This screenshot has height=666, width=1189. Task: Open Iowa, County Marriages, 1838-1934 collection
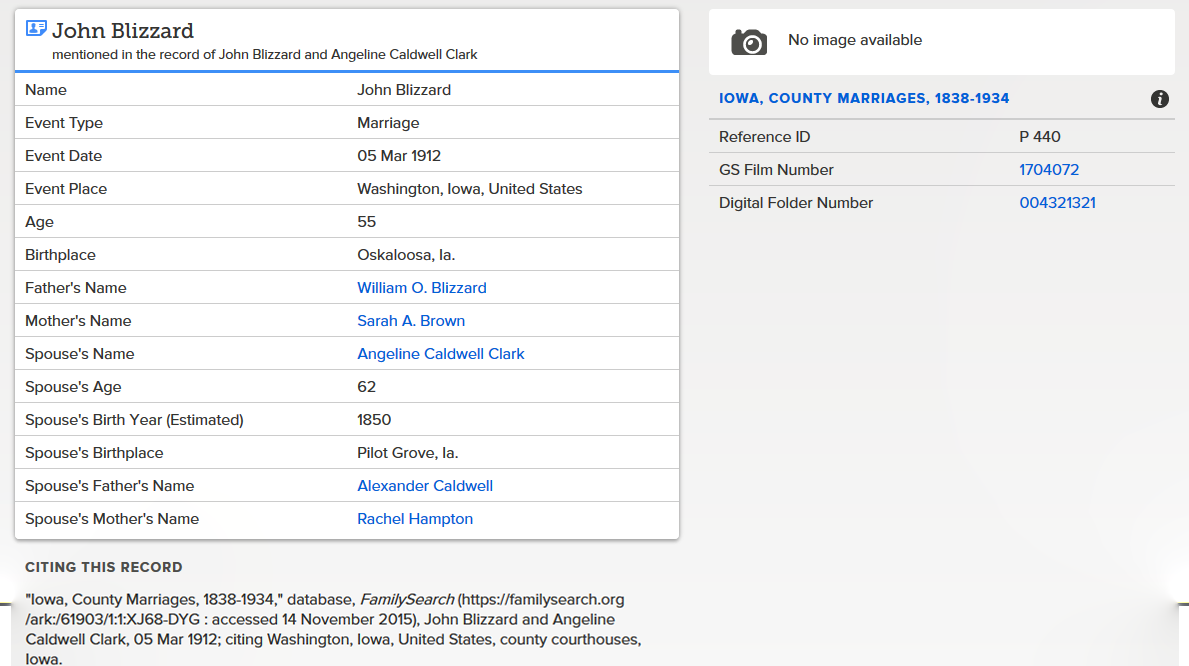[863, 99]
